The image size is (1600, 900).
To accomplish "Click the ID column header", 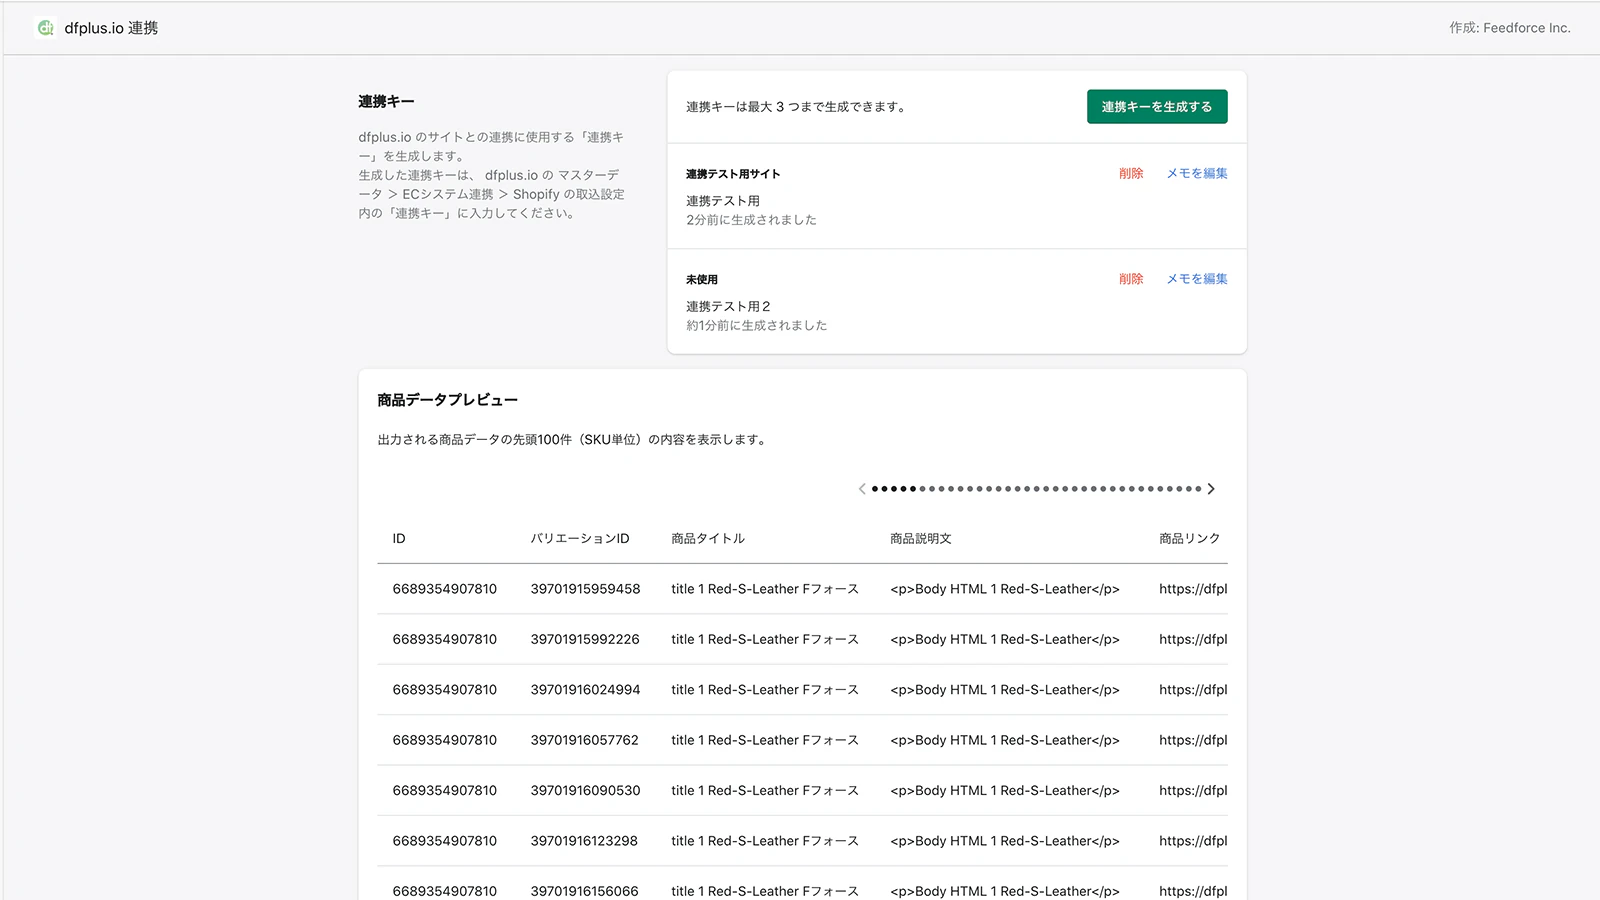I will pyautogui.click(x=399, y=538).
